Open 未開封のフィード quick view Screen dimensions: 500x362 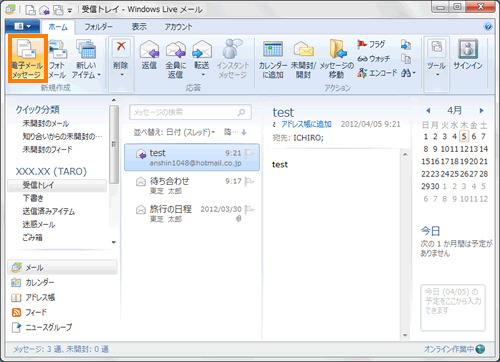coord(47,149)
